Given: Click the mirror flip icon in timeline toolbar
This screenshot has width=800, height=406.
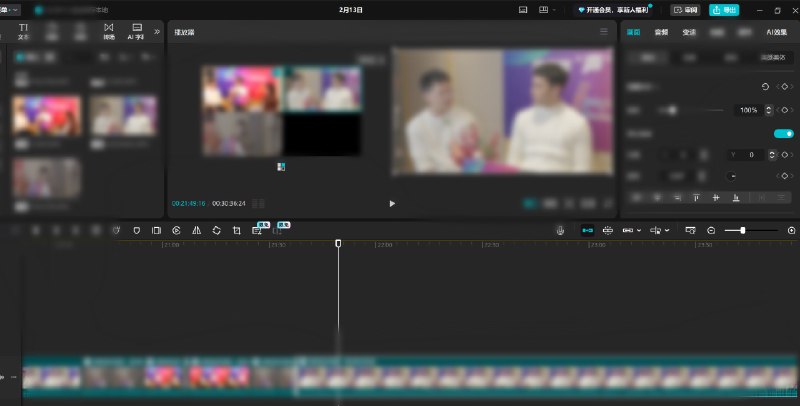Looking at the screenshot, I should click(x=196, y=230).
